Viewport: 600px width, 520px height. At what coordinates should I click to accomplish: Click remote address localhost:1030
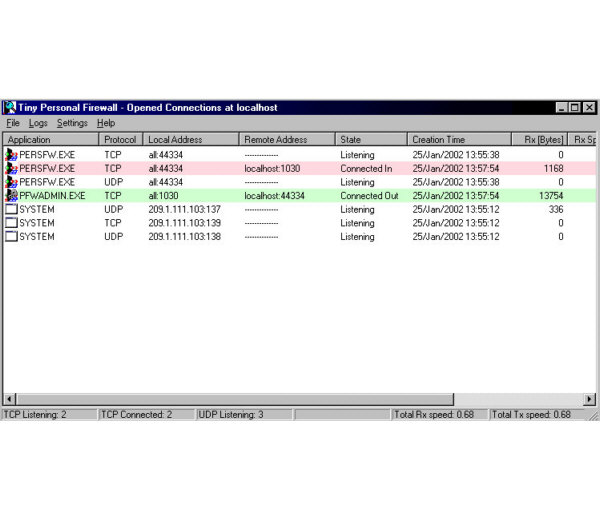click(272, 168)
